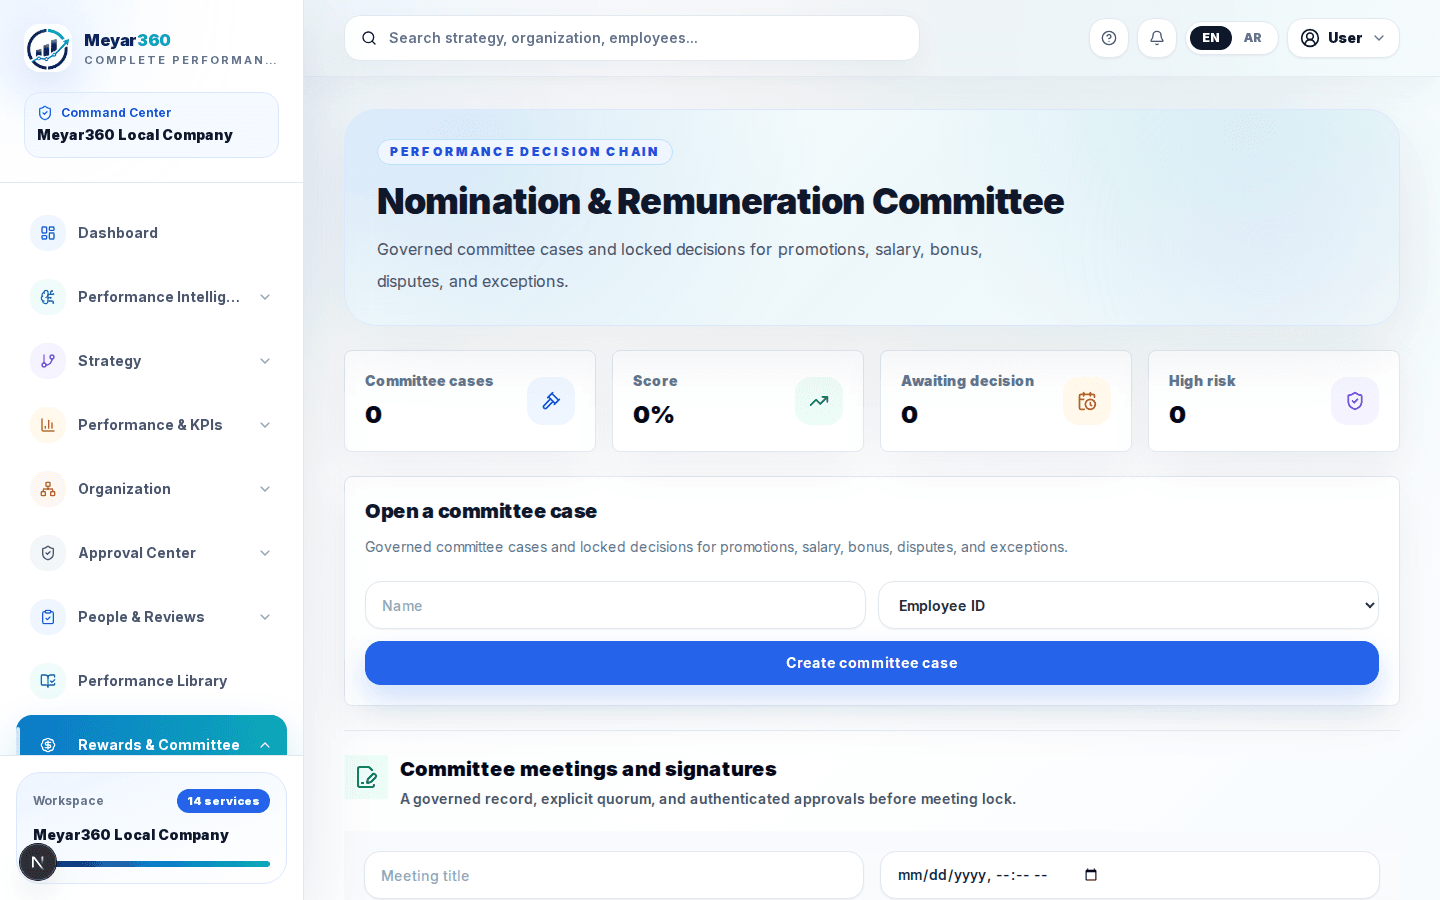Expand the People & Reviews chevron
This screenshot has height=900, width=1440.
tap(265, 617)
